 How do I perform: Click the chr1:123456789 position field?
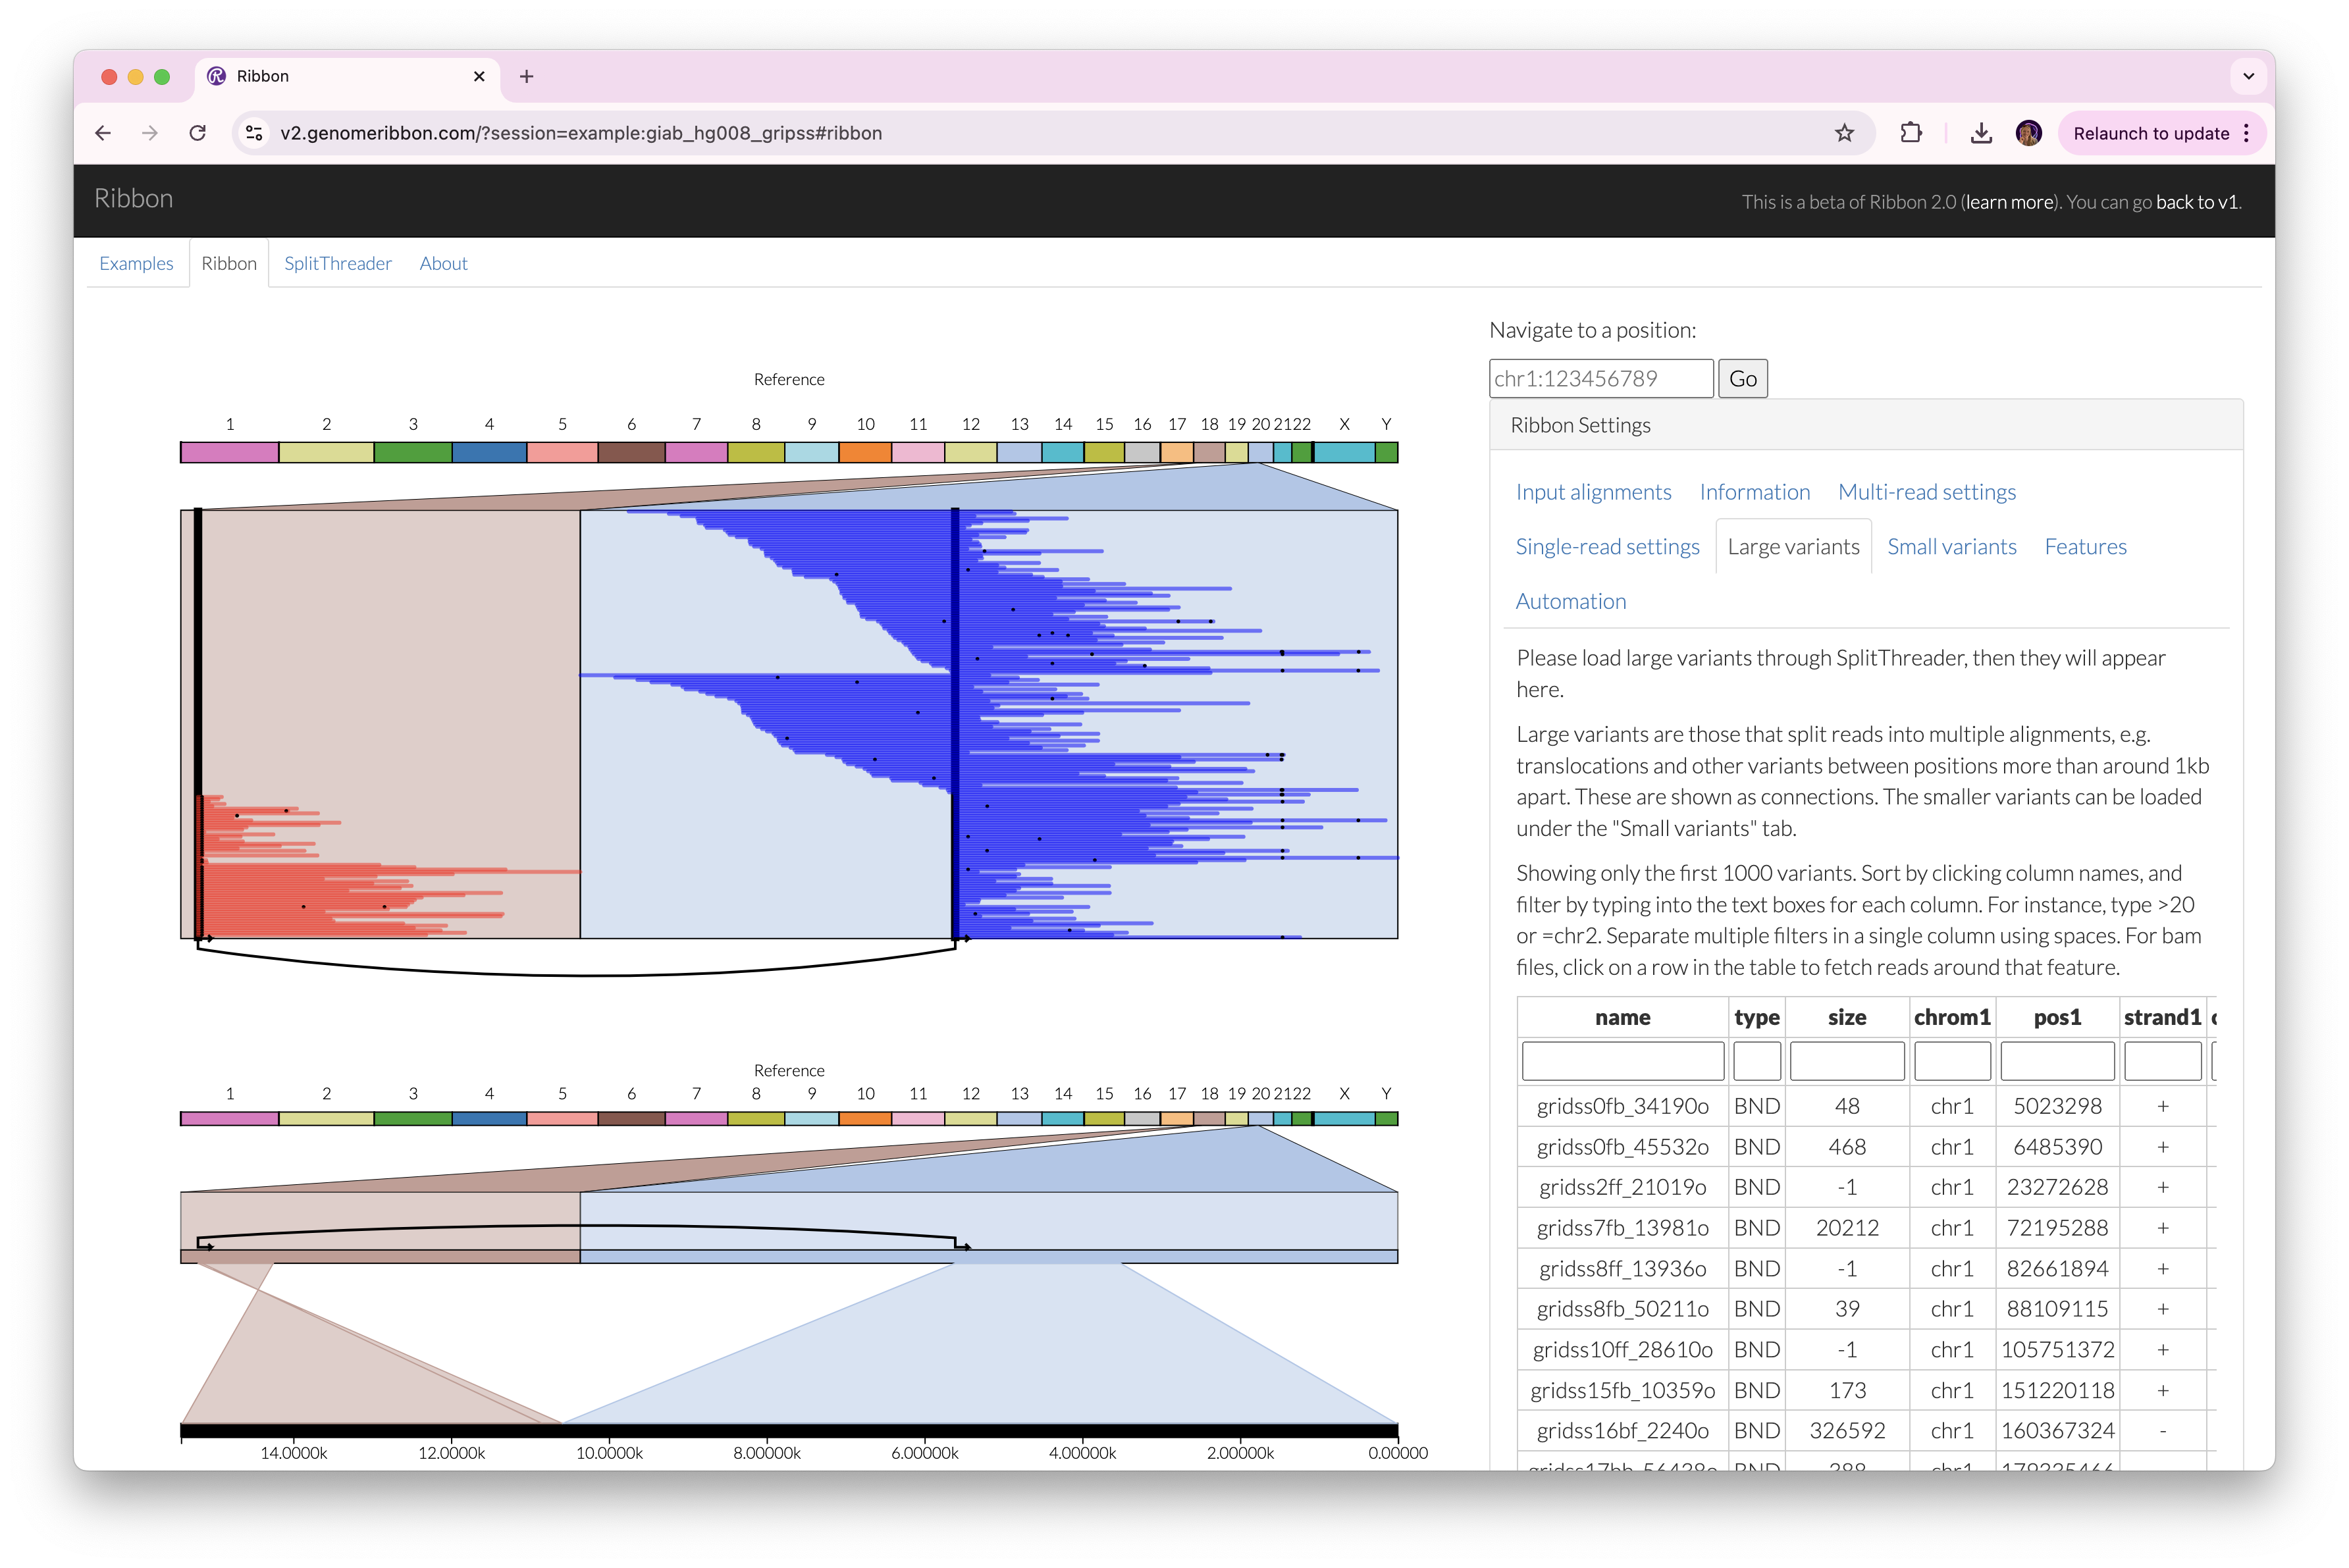pyautogui.click(x=1600, y=379)
